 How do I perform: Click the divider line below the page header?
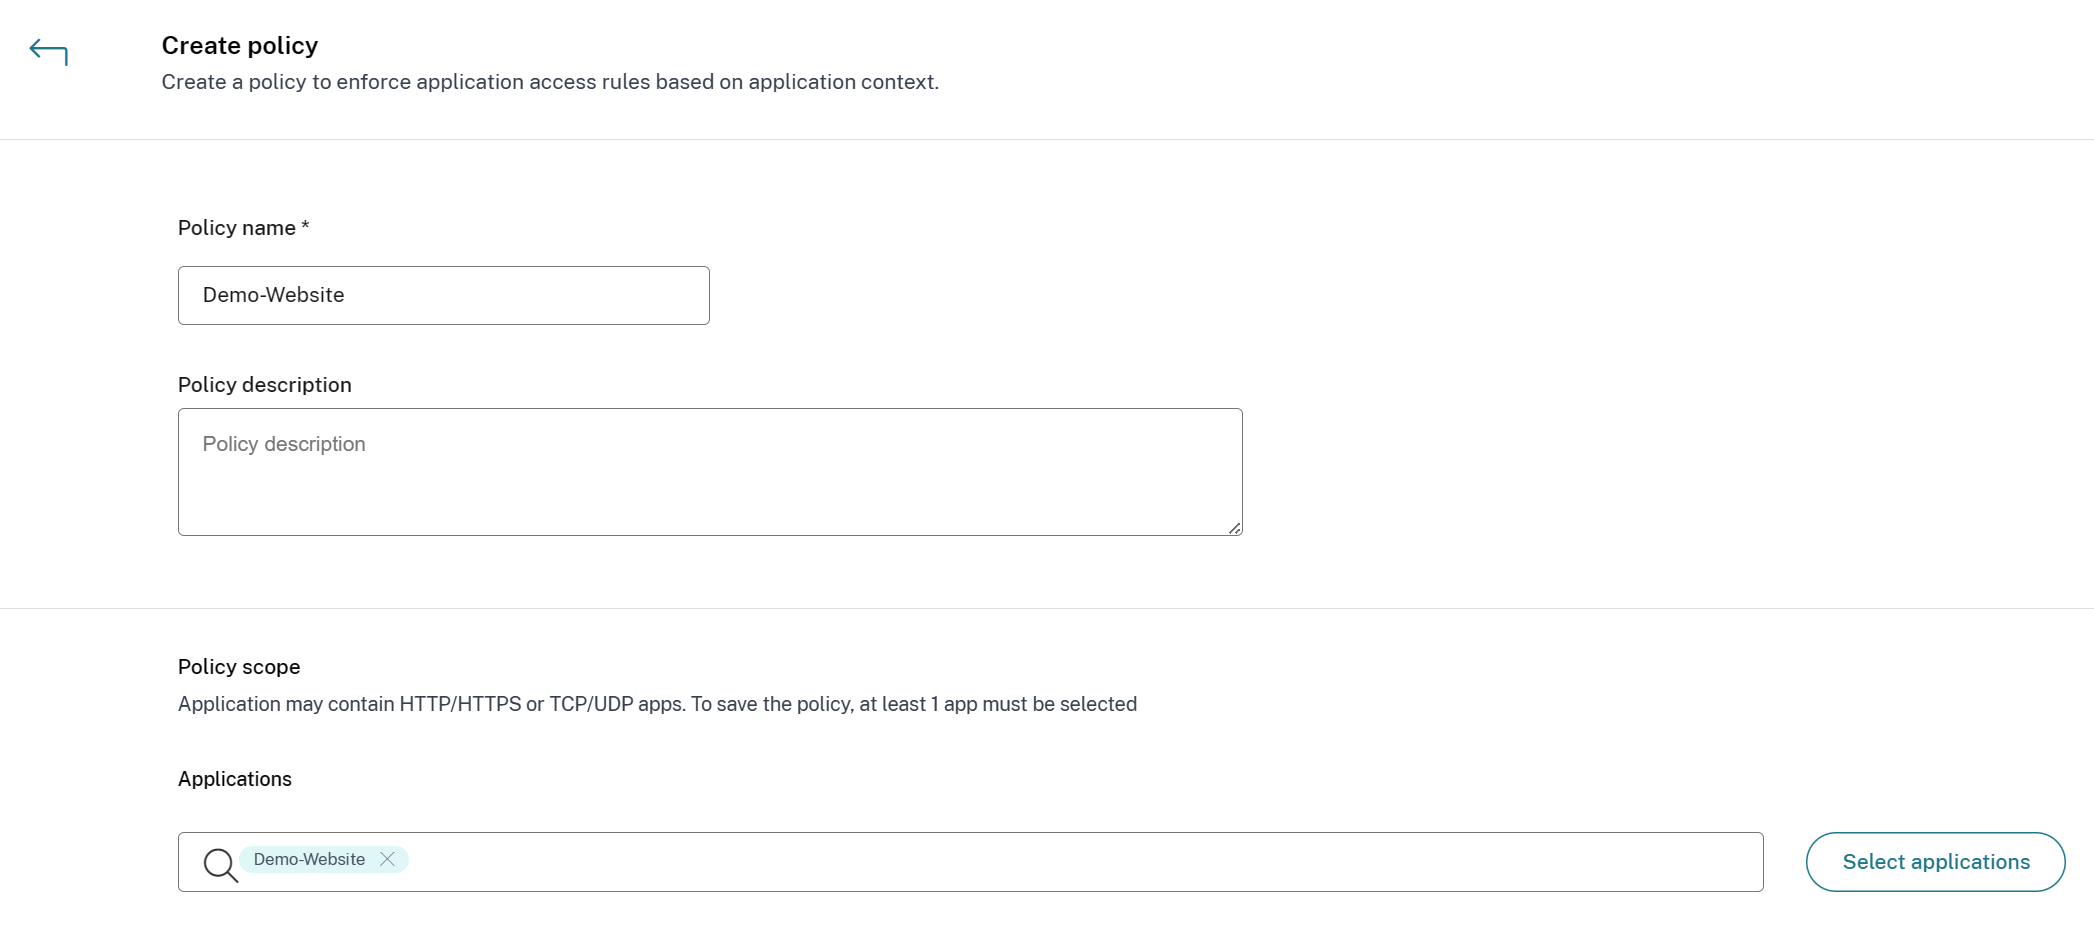pyautogui.click(x=1047, y=140)
